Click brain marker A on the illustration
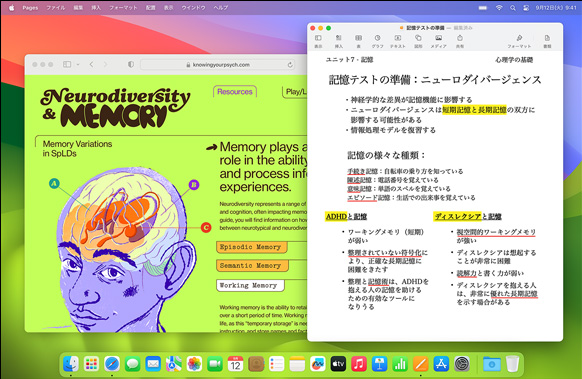This screenshot has height=379, width=582. tap(54, 183)
